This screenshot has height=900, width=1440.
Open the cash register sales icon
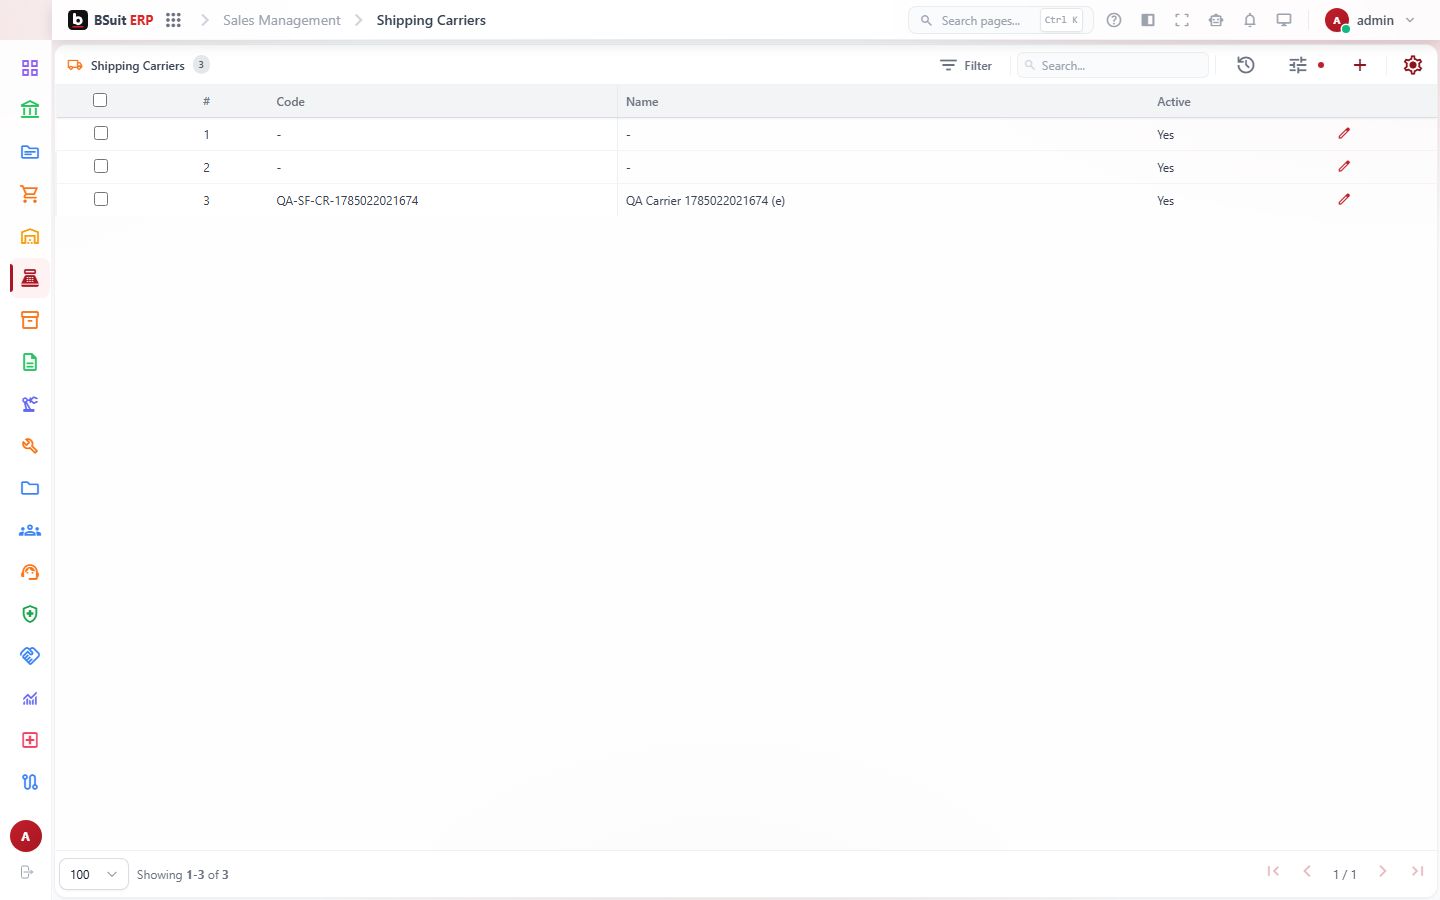30,278
